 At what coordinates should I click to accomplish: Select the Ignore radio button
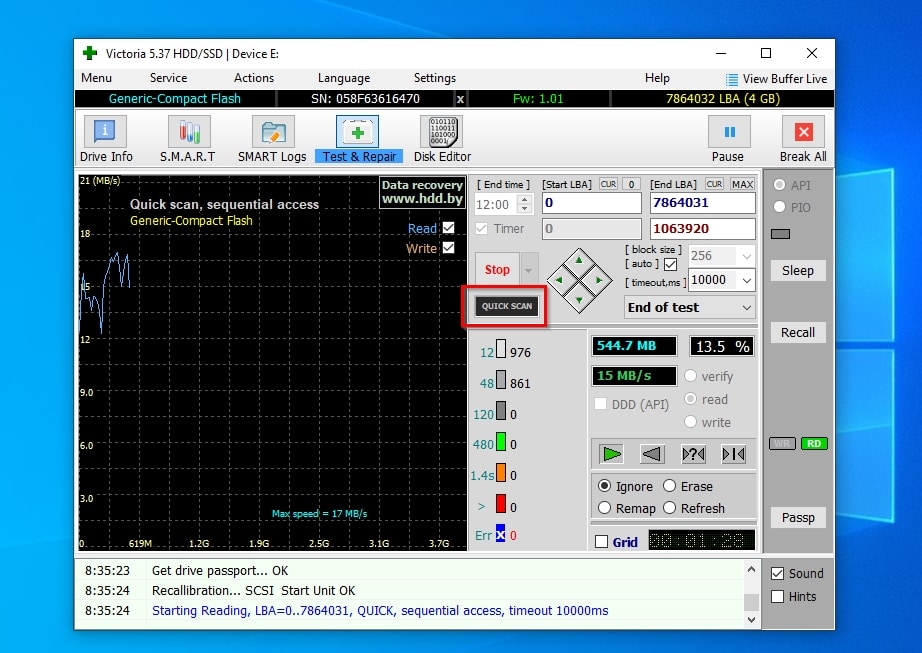[604, 486]
